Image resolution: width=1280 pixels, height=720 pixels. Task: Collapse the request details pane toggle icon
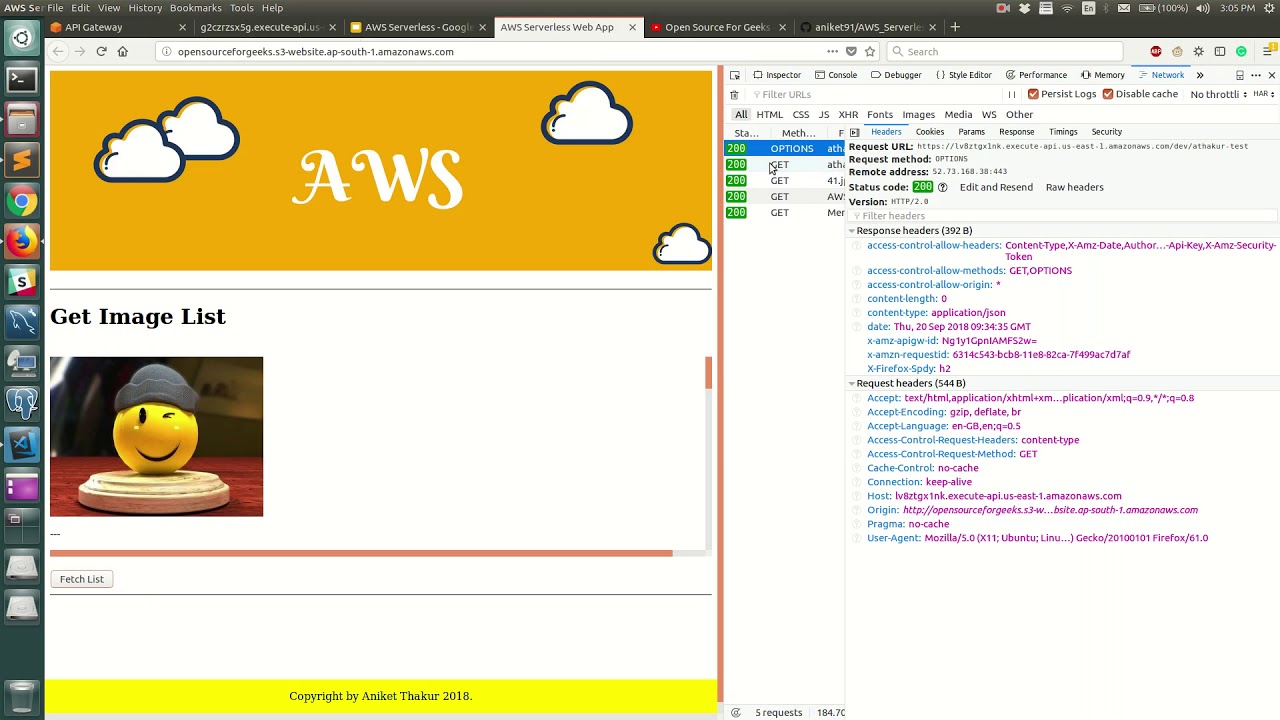pyautogui.click(x=854, y=132)
